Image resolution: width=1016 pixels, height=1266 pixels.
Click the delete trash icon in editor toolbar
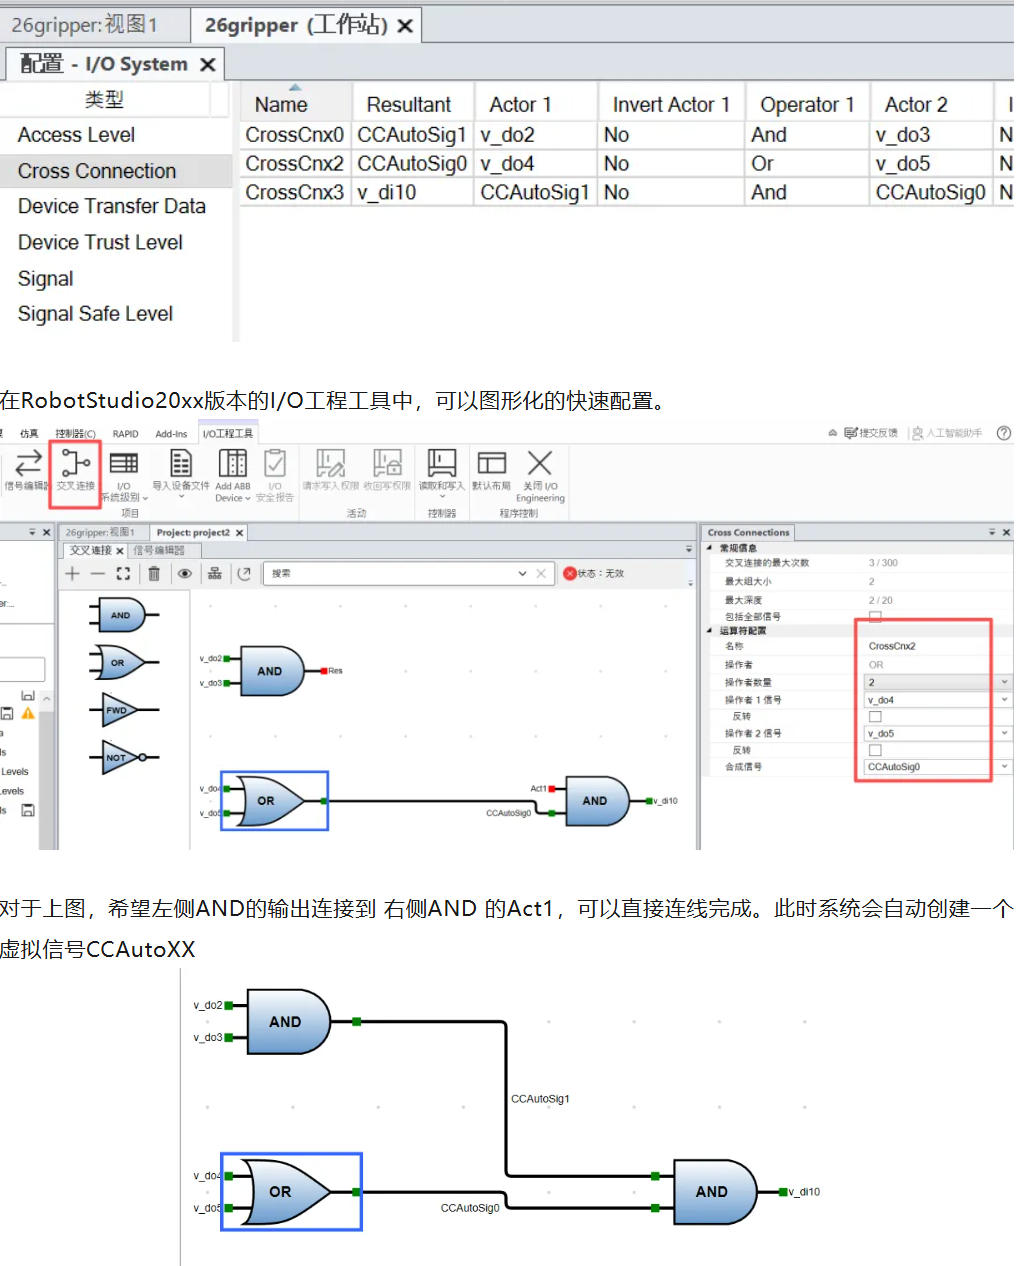click(x=154, y=573)
